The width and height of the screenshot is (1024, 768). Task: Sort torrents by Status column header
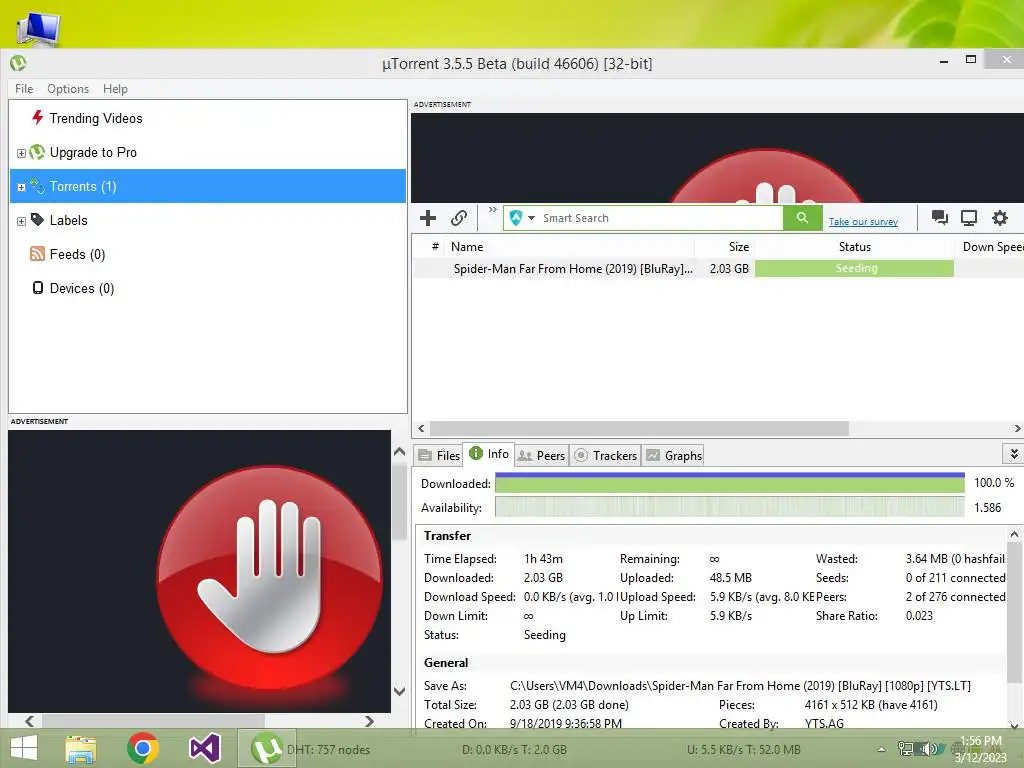[854, 247]
